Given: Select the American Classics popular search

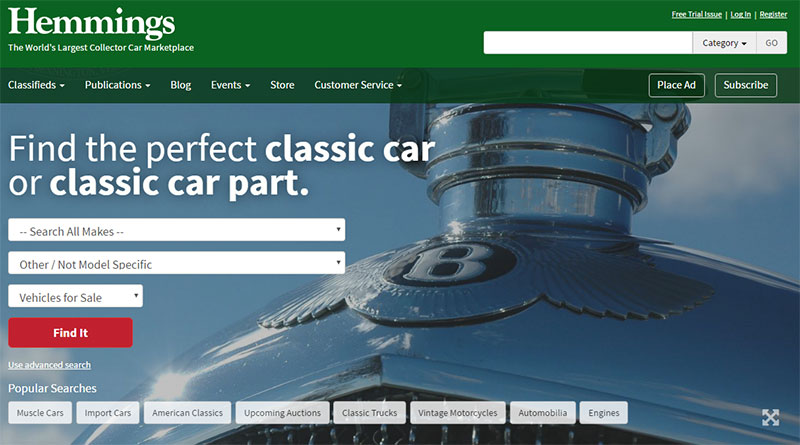Looking at the screenshot, I should tap(187, 413).
